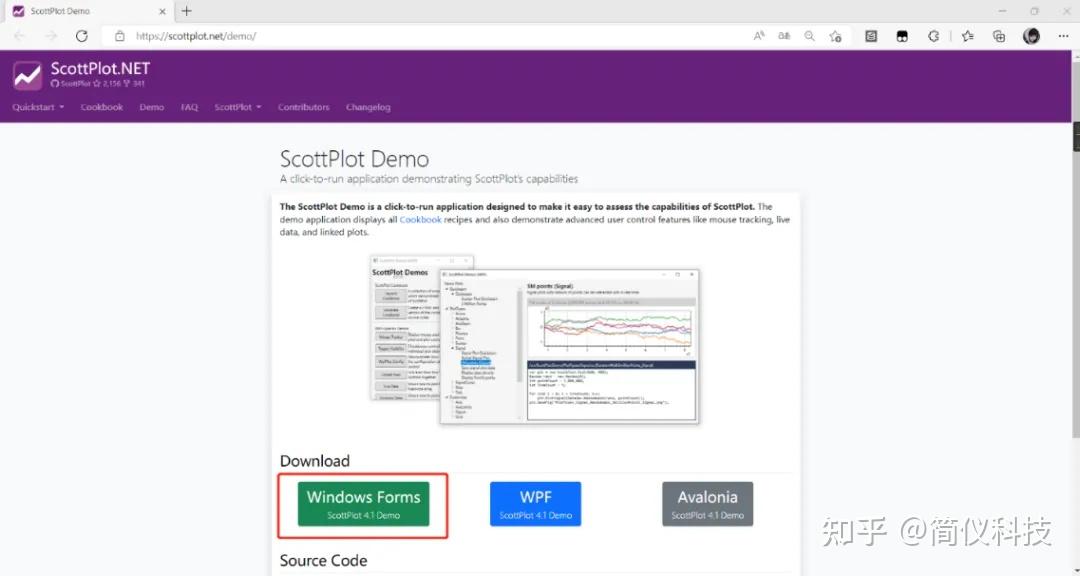Open the browser Settings and more menu
Screen dimensions: 1080x576
[x=1063, y=37]
